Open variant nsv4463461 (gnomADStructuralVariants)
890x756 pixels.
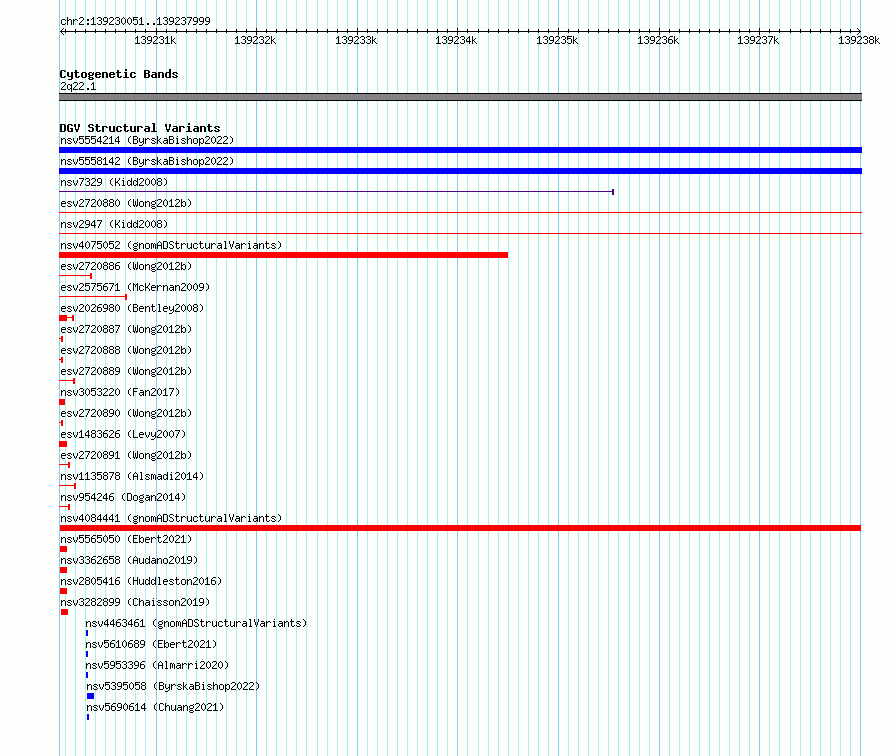click(196, 623)
